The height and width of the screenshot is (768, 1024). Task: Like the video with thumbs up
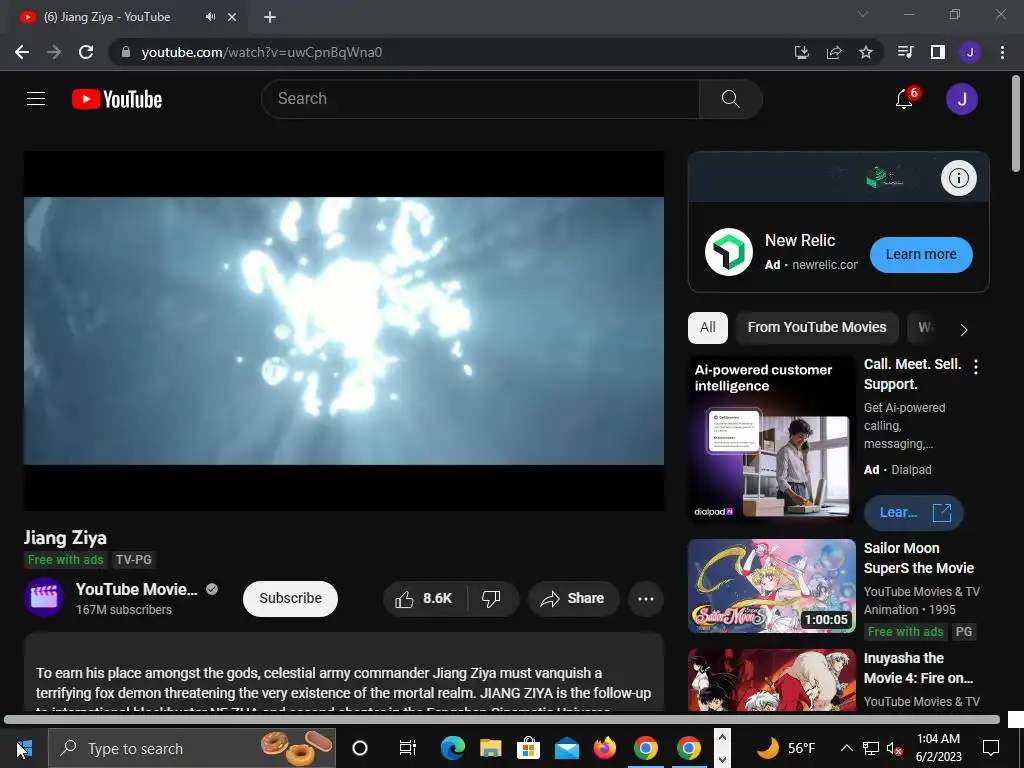click(x=424, y=598)
